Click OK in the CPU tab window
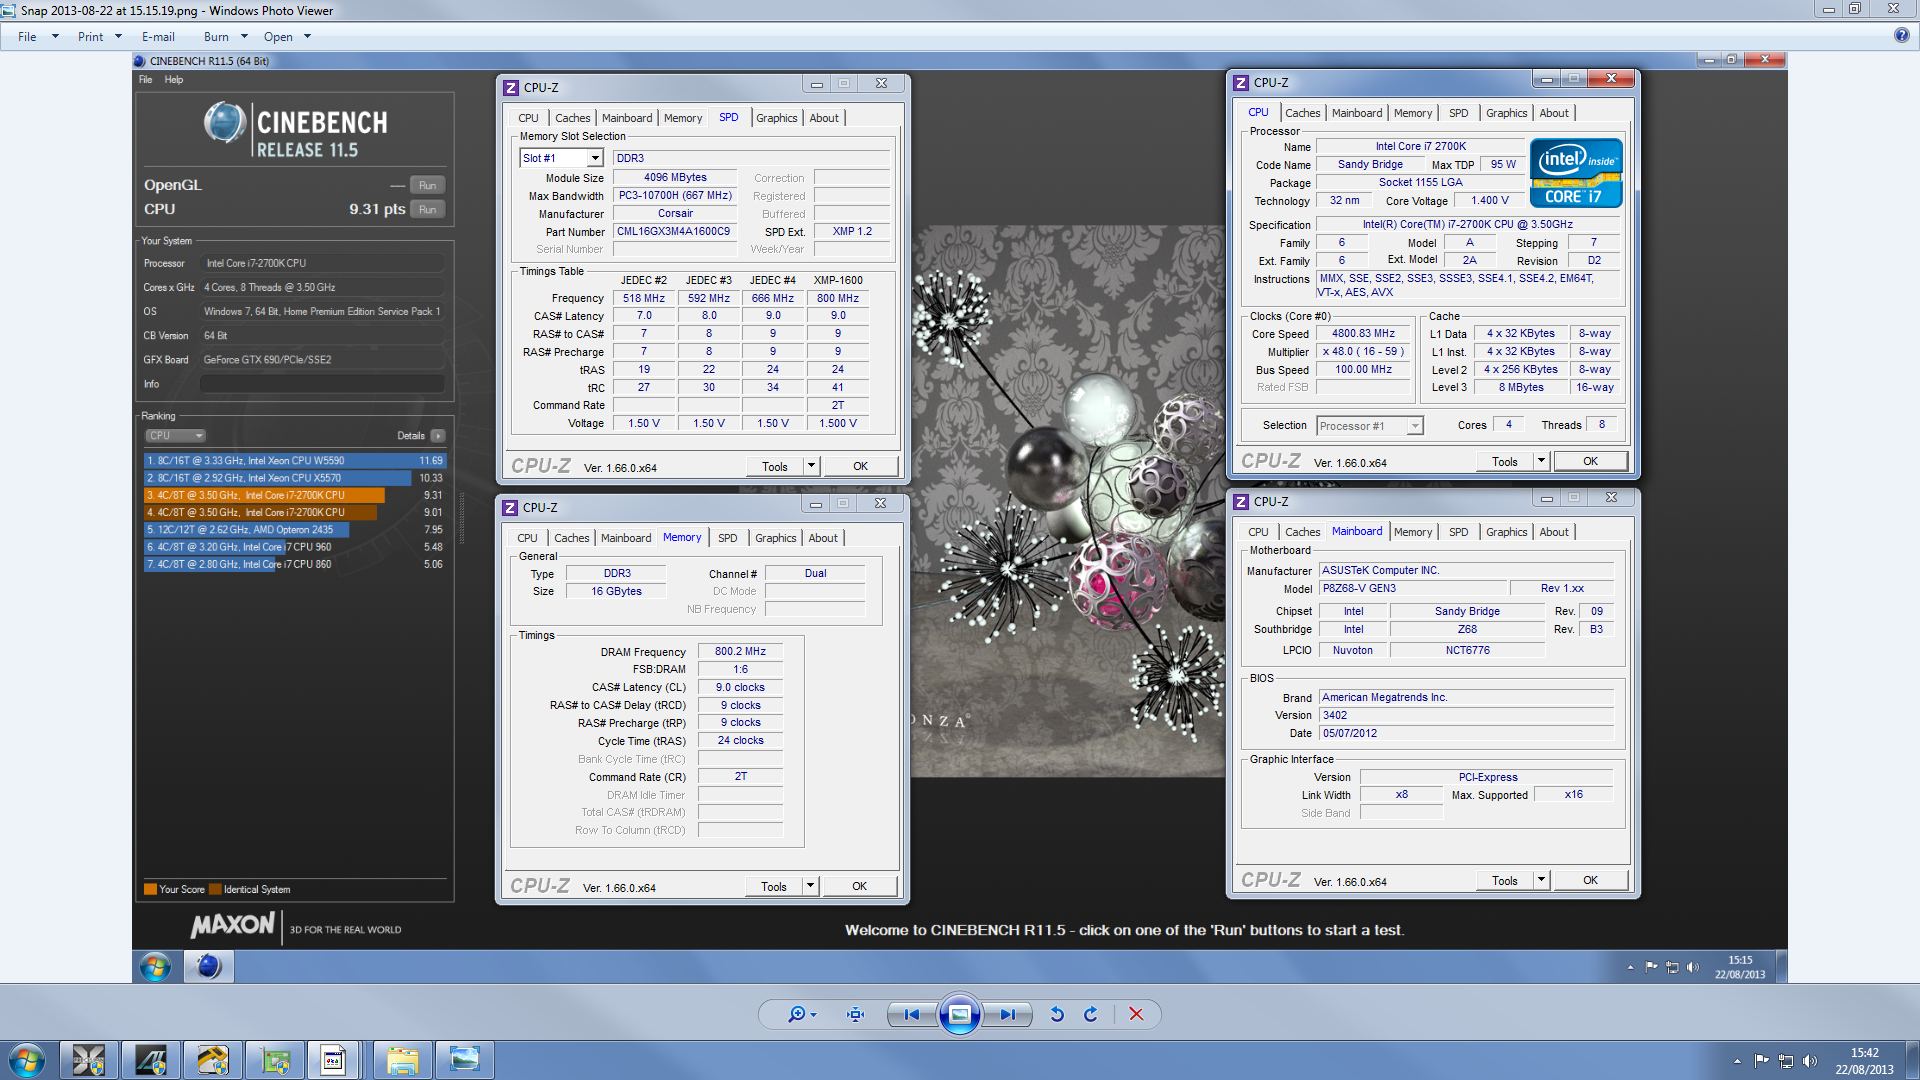The image size is (1920, 1080). [x=1590, y=461]
